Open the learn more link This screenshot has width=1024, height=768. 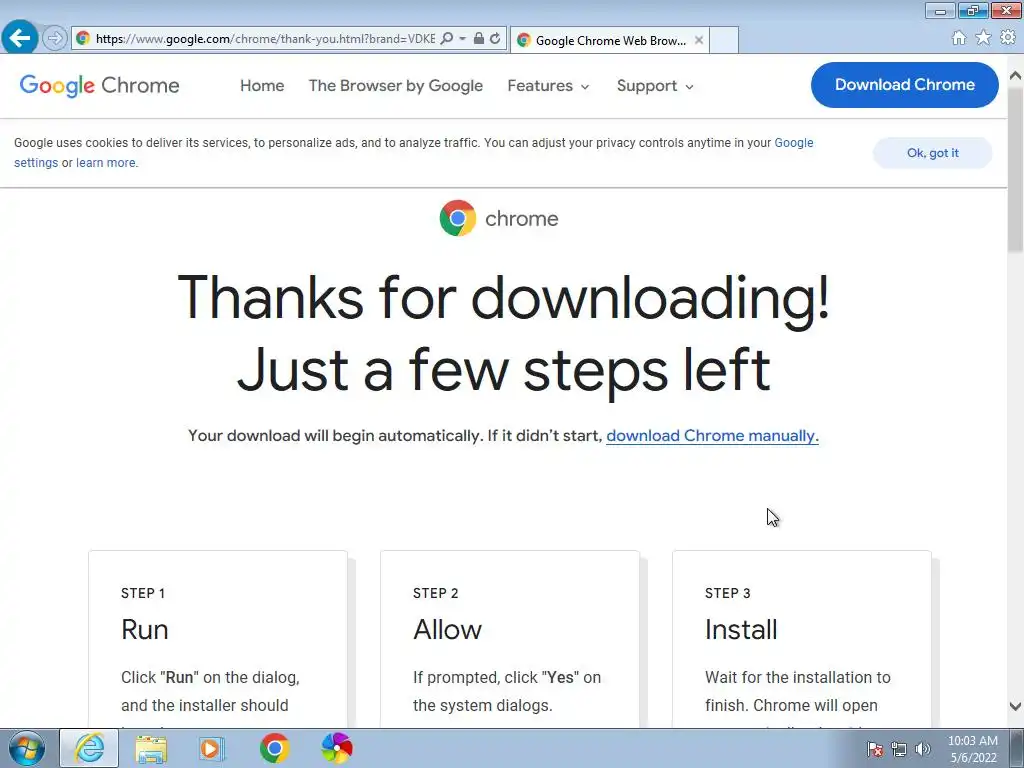[106, 163]
